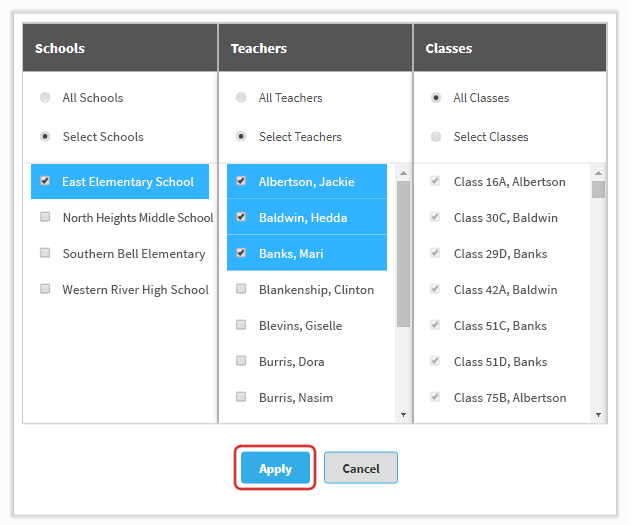Check Blankenship, Clinton teacher
Screen dimensions: 633x525
(x=241, y=289)
